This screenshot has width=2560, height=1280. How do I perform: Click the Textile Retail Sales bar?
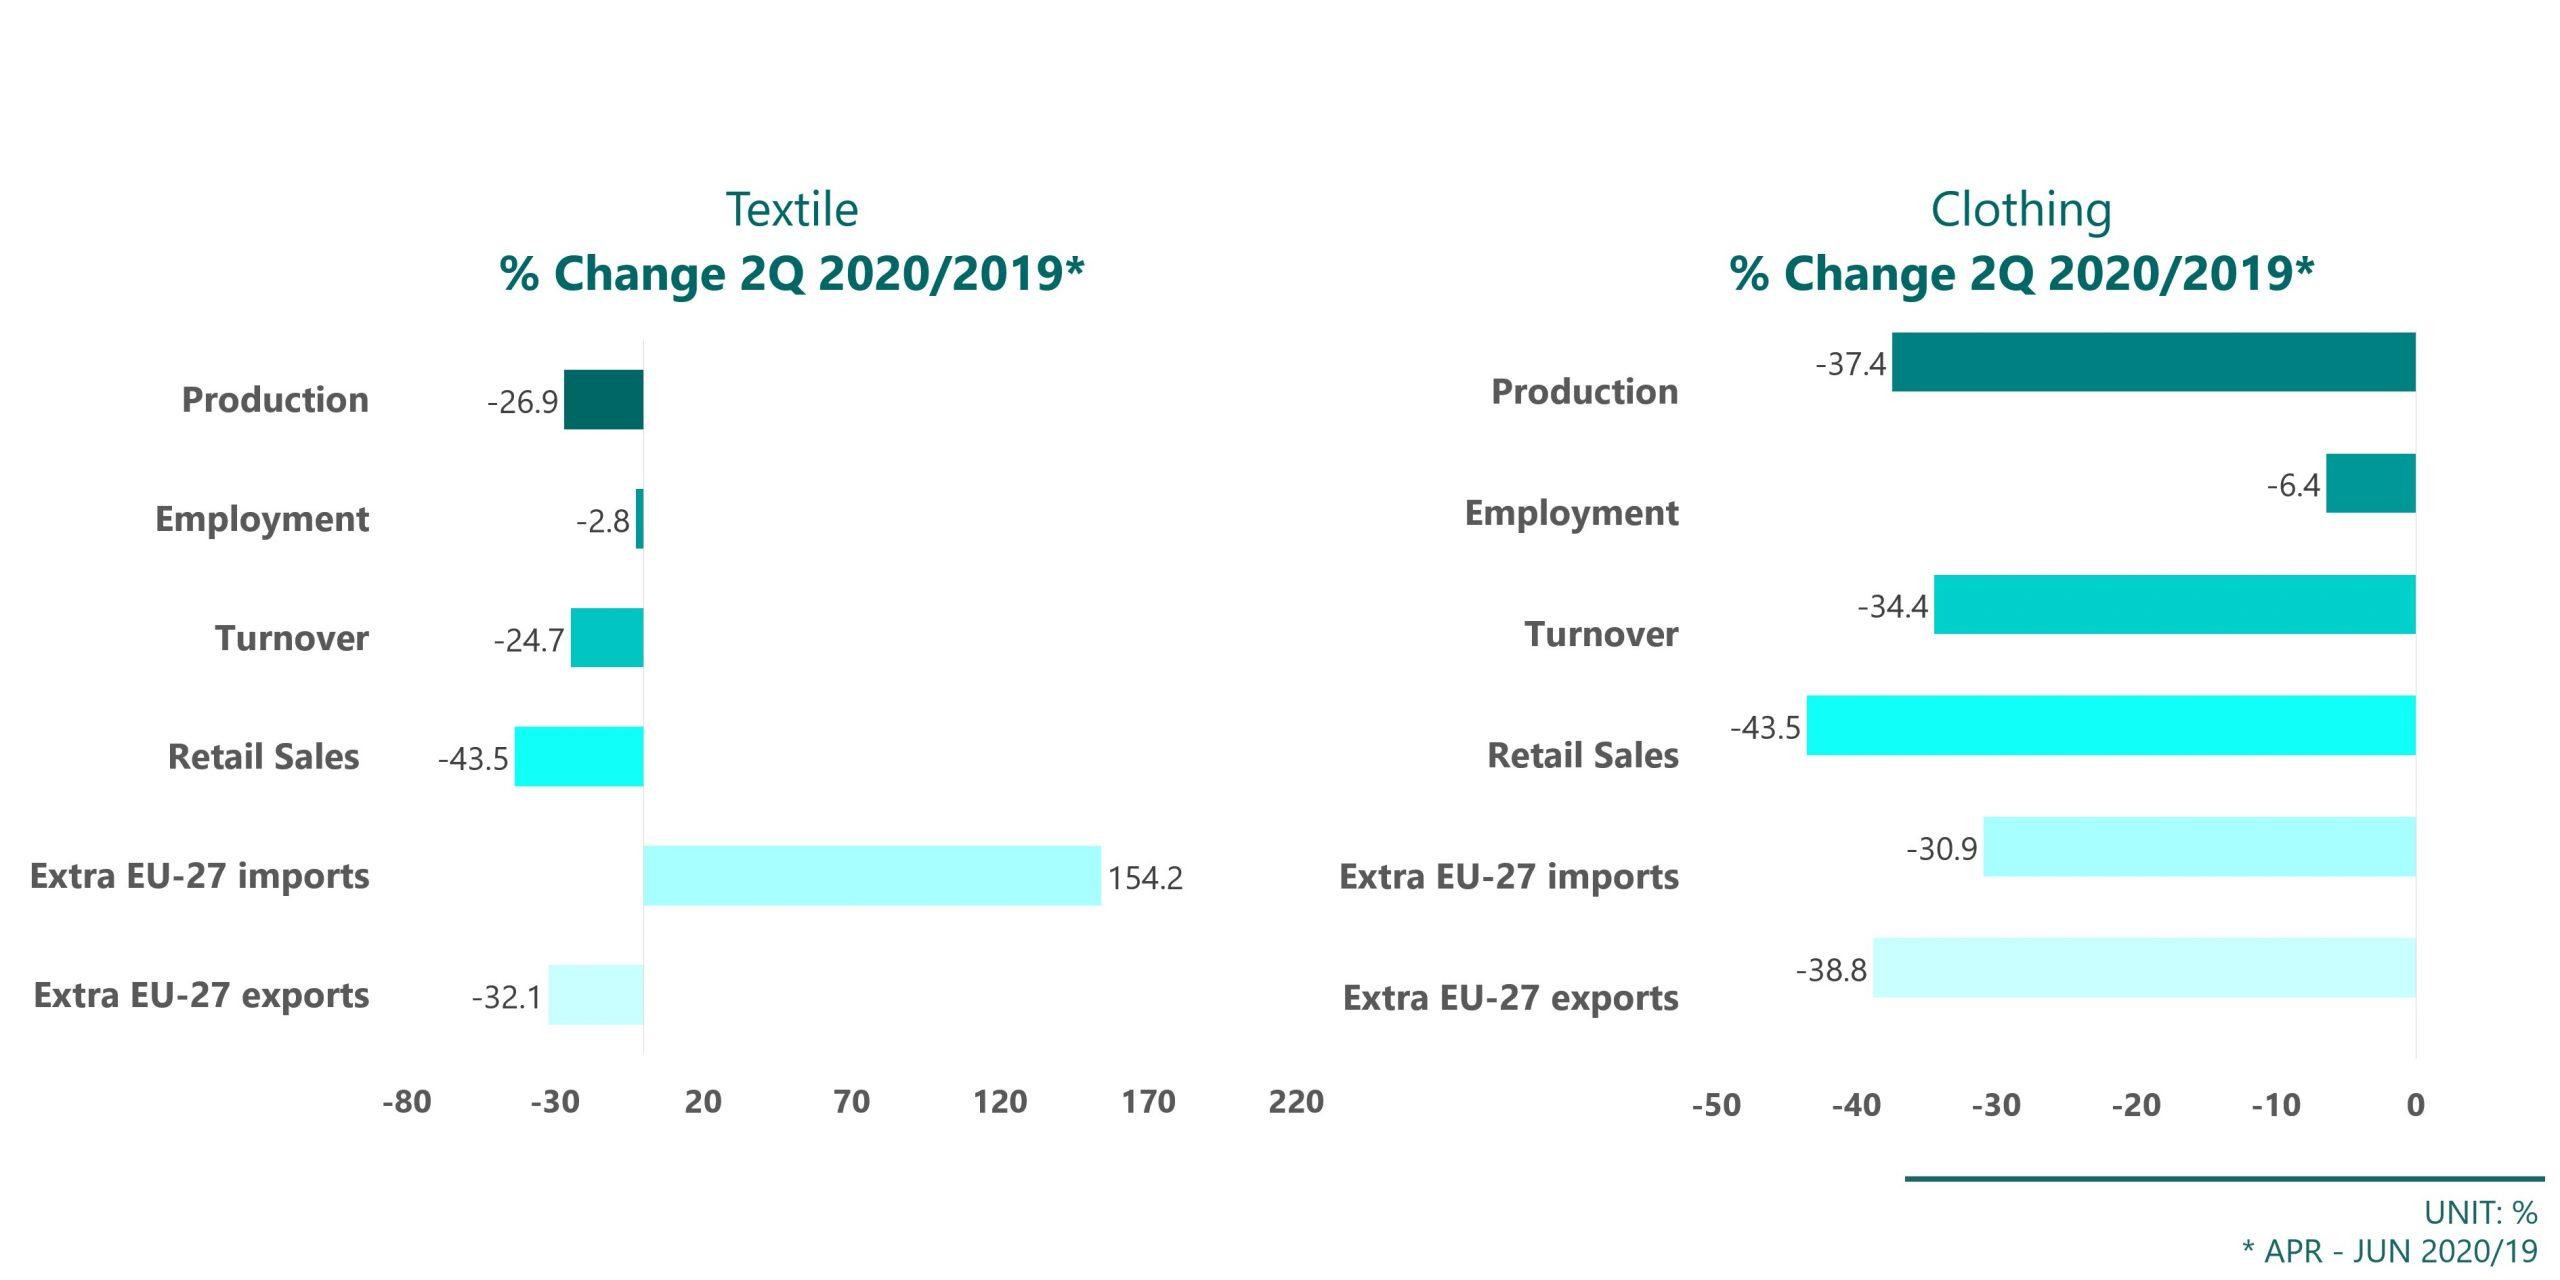[x=579, y=757]
